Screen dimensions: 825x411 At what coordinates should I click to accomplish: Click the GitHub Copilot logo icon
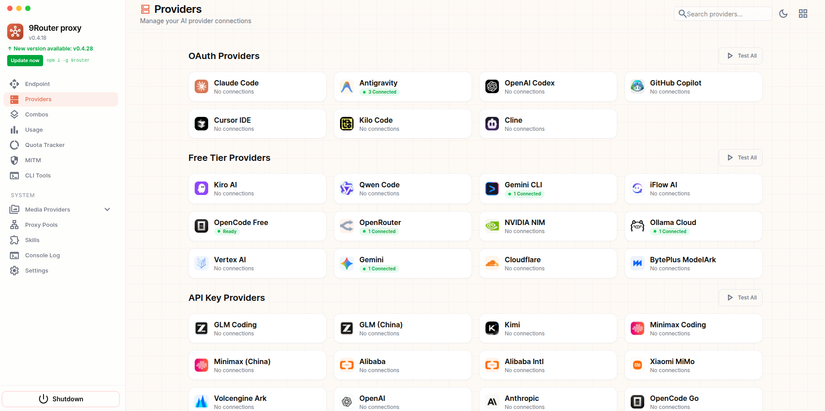[637, 87]
